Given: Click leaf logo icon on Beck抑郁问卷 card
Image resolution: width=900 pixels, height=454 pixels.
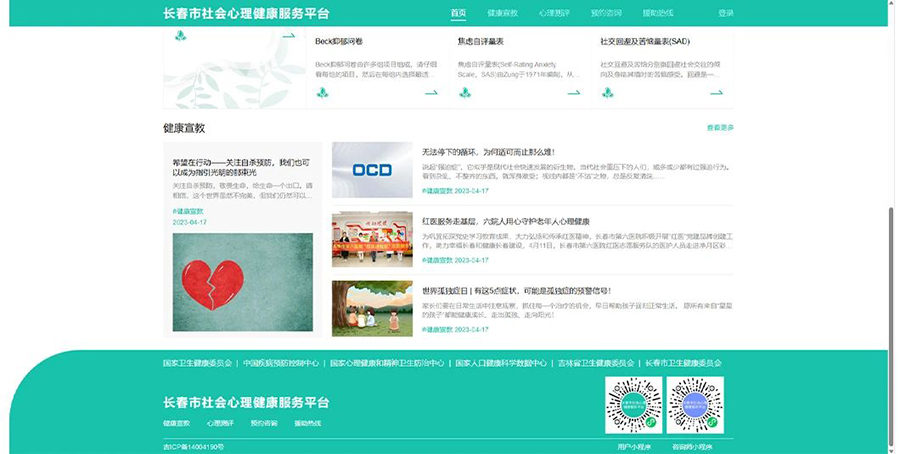Looking at the screenshot, I should 323,93.
